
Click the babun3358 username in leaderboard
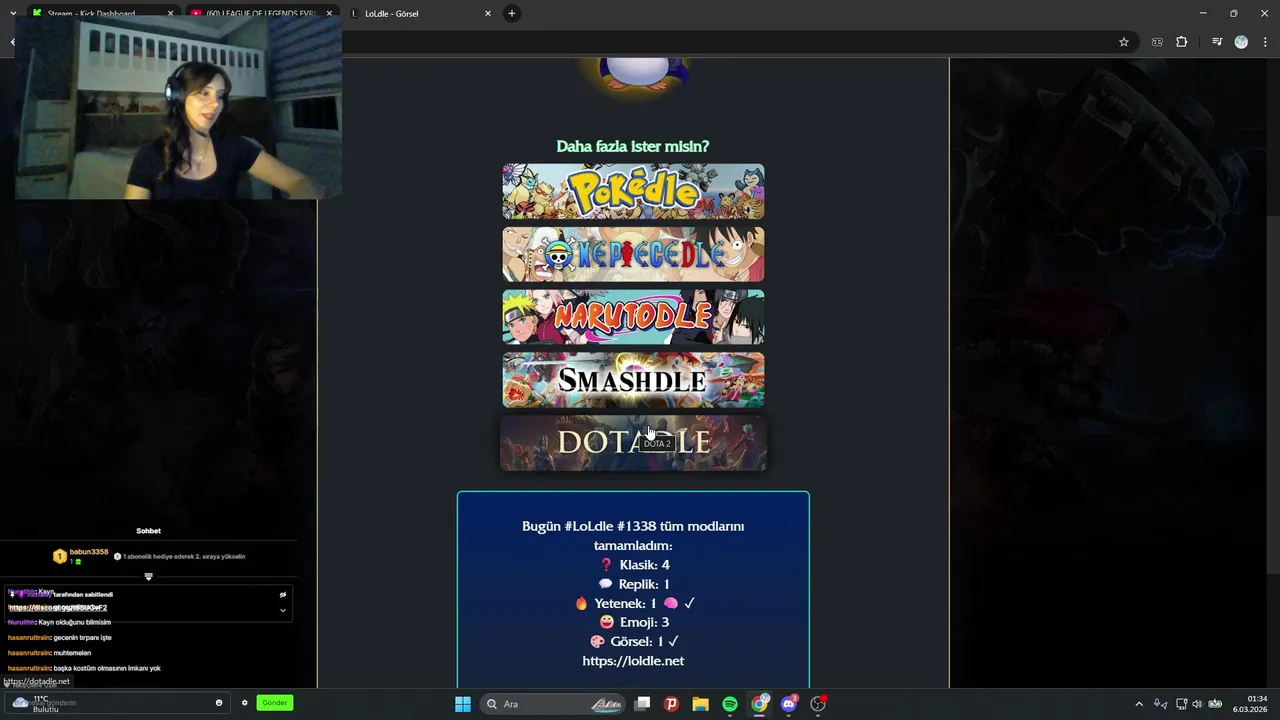pyautogui.click(x=89, y=552)
